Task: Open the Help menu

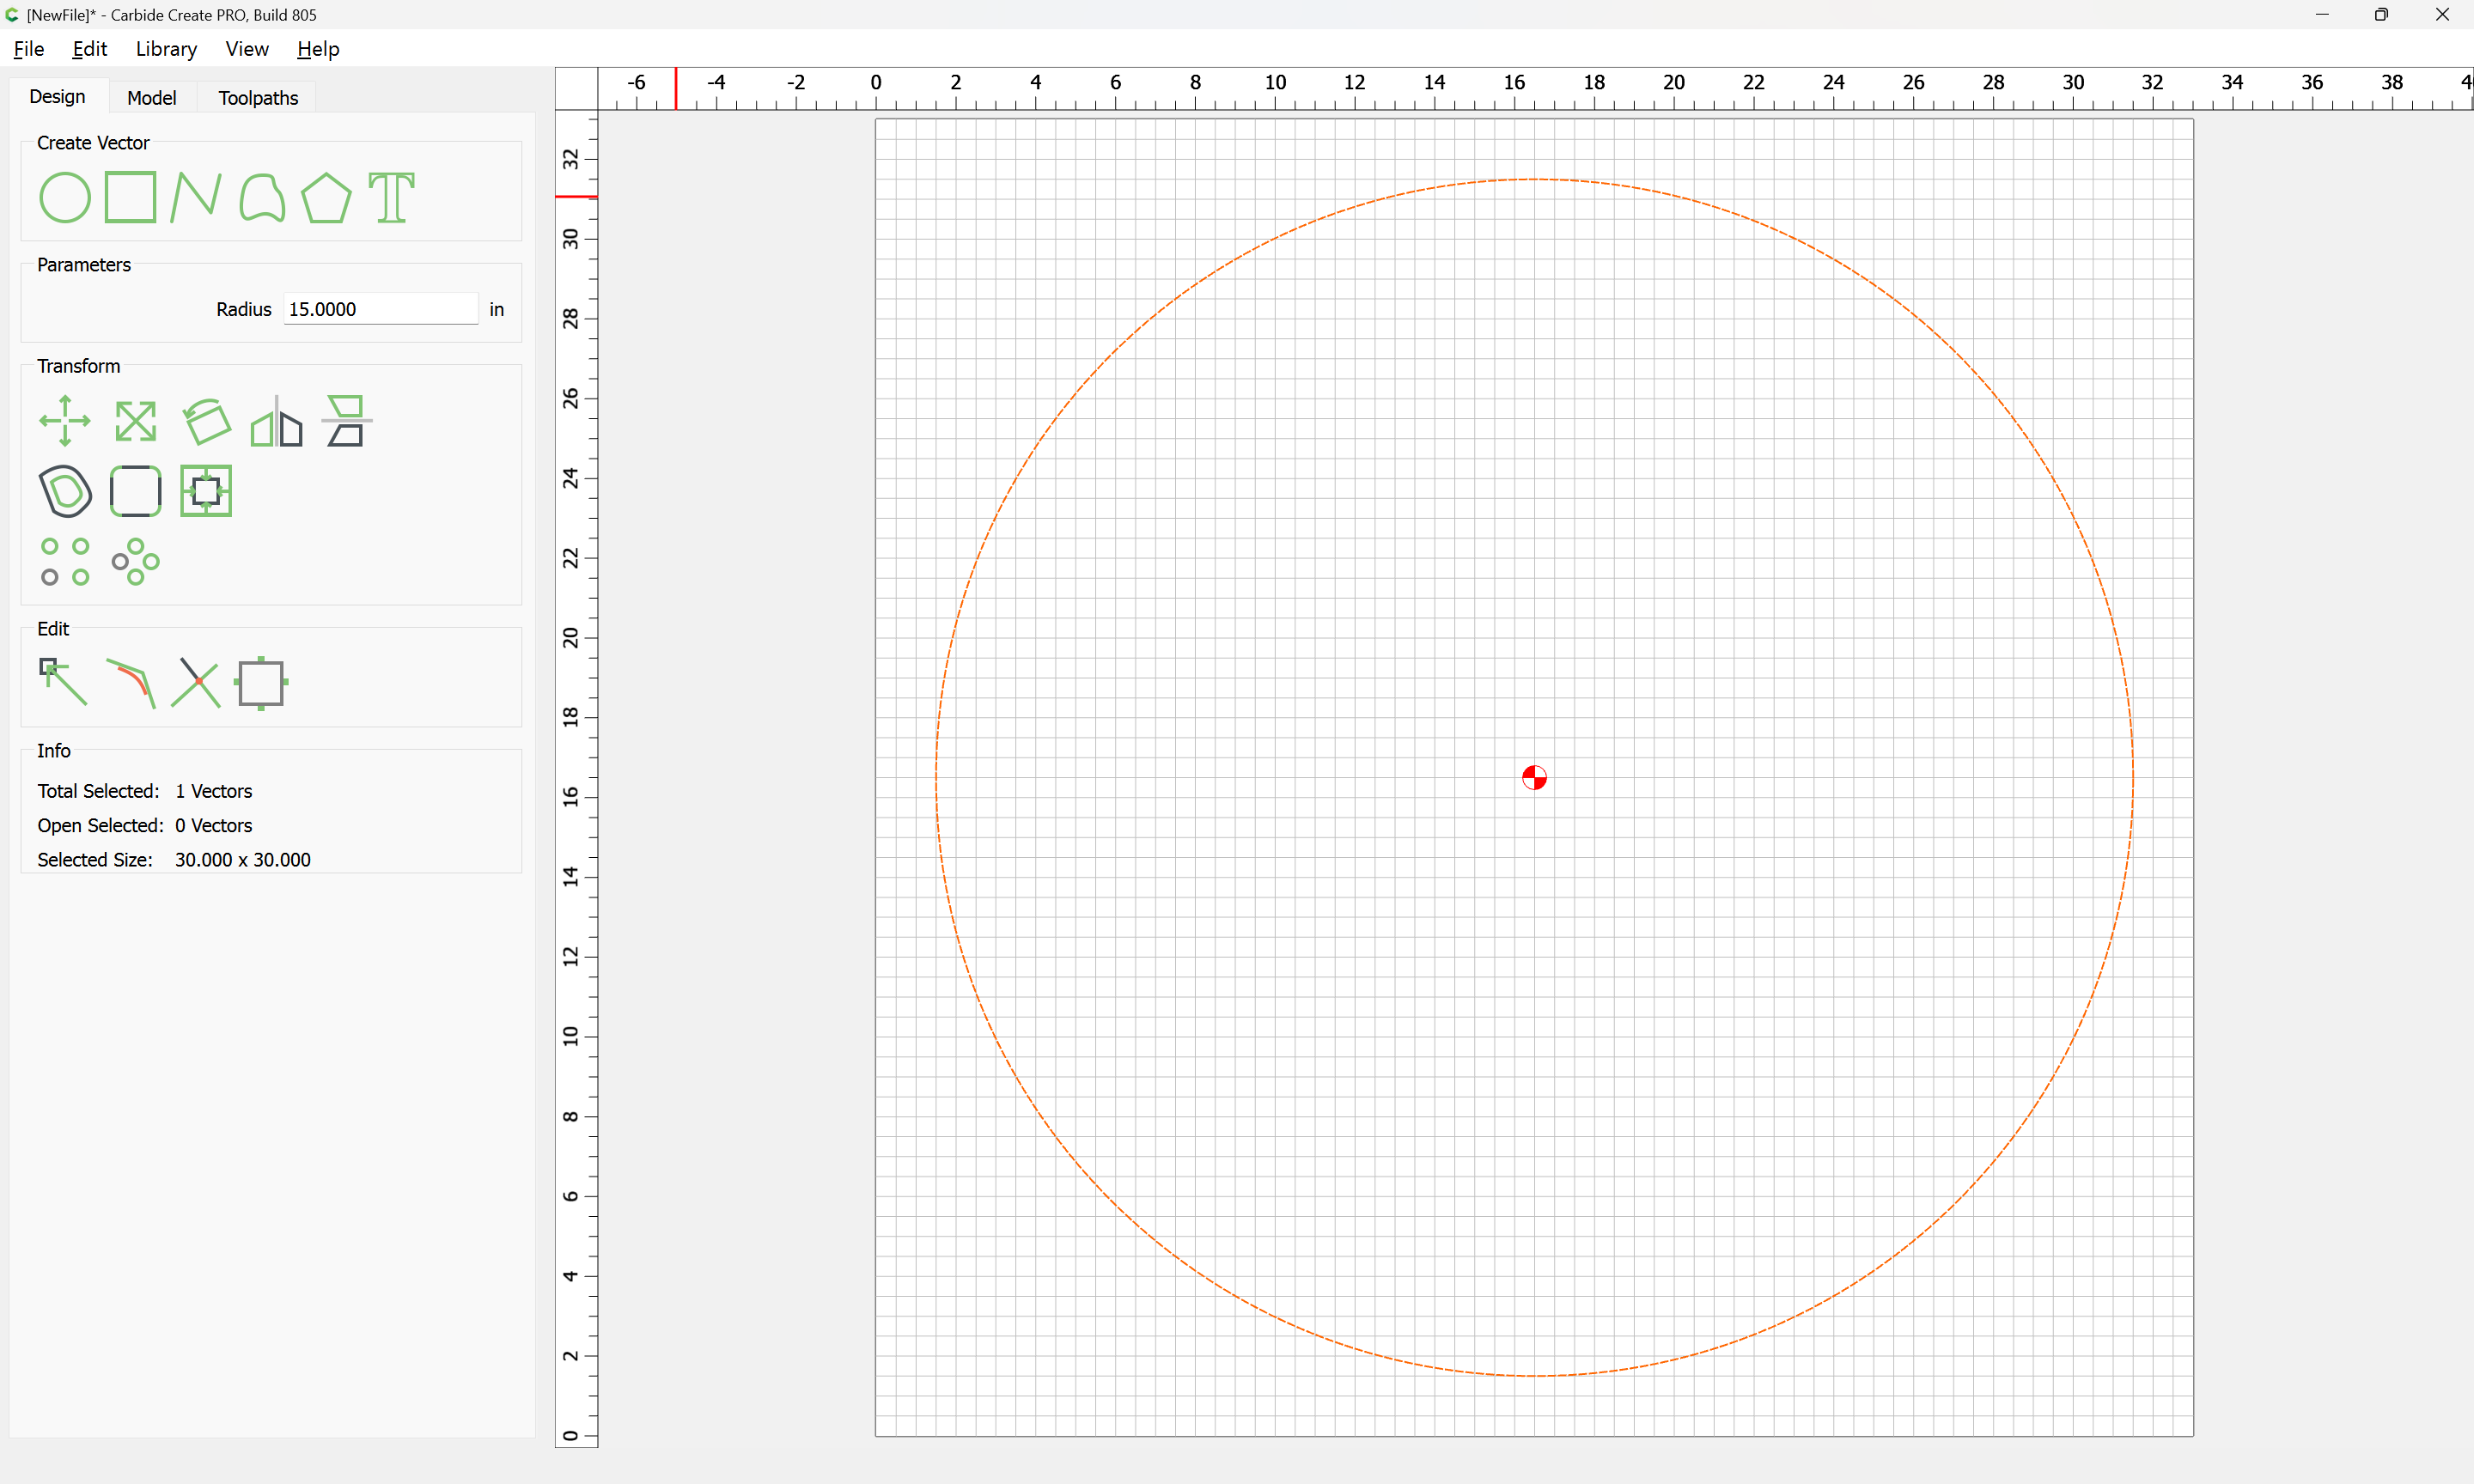Action: click(318, 49)
